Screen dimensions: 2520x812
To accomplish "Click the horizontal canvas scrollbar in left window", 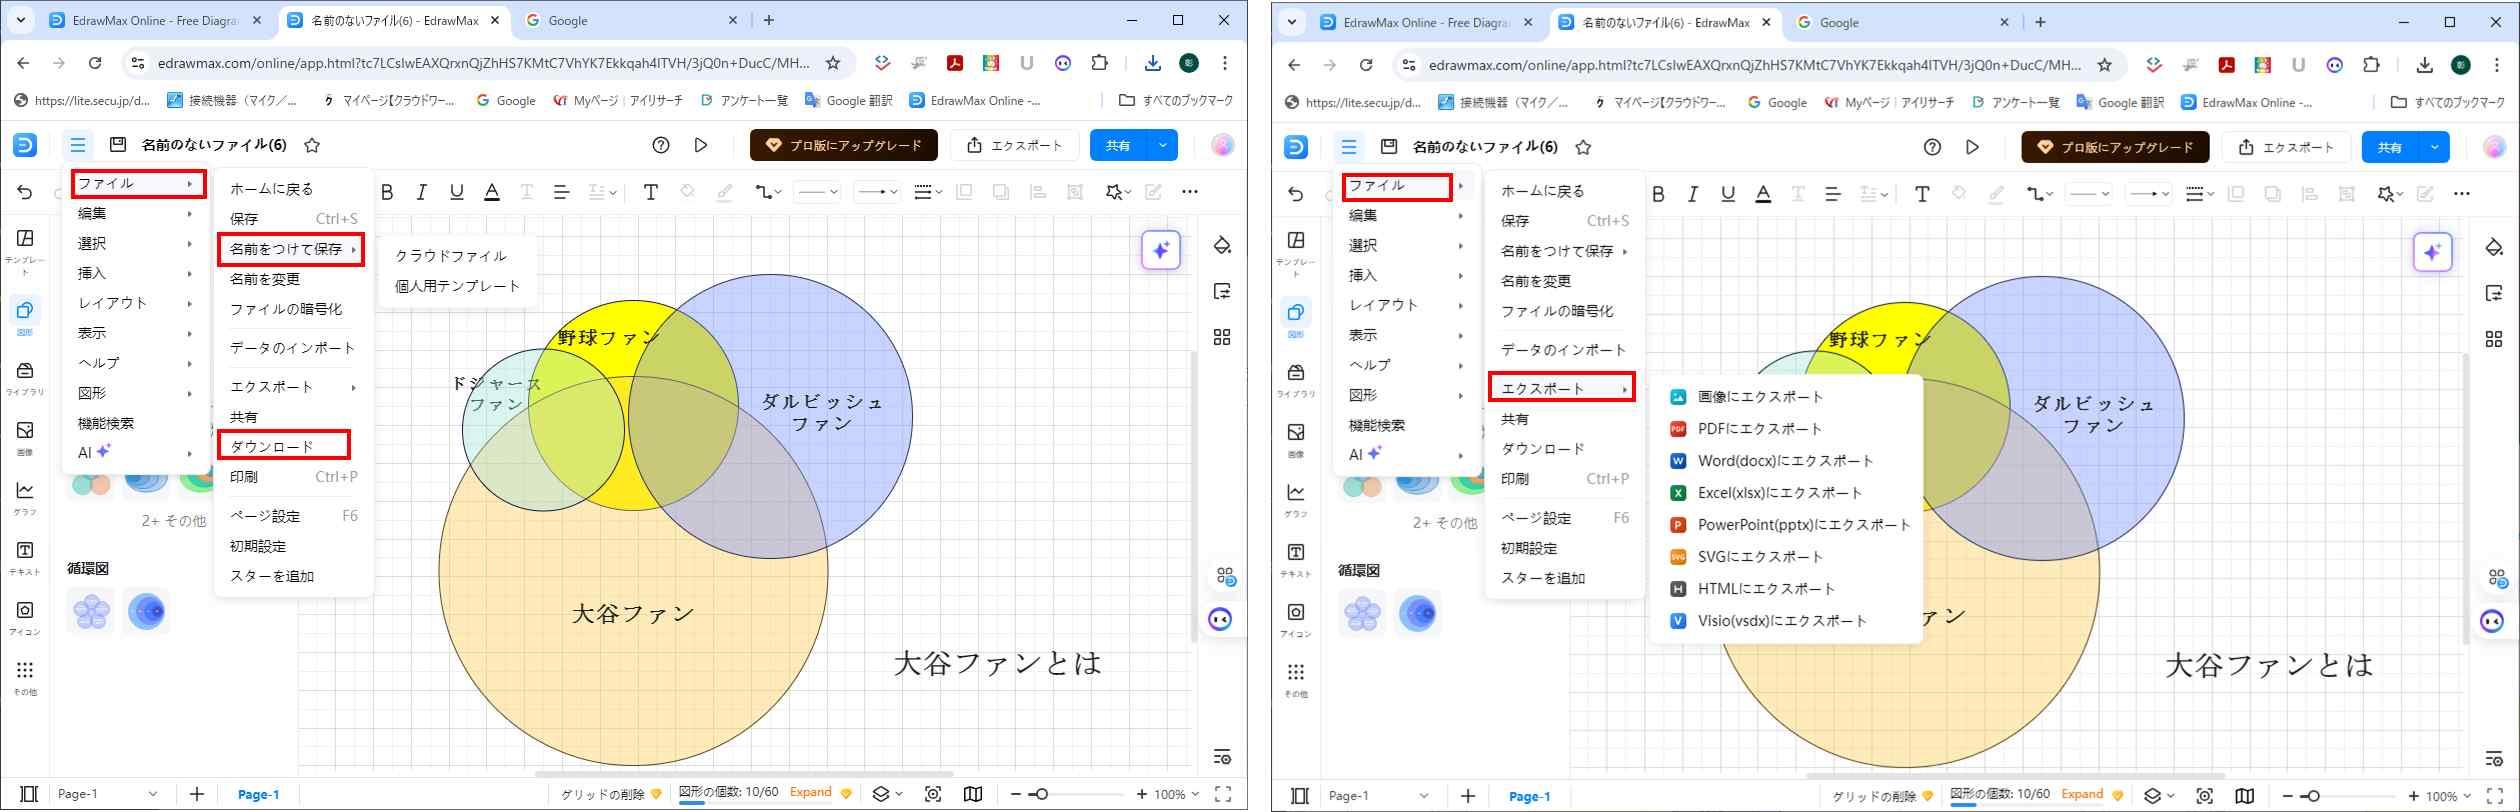I will pyautogui.click(x=744, y=774).
